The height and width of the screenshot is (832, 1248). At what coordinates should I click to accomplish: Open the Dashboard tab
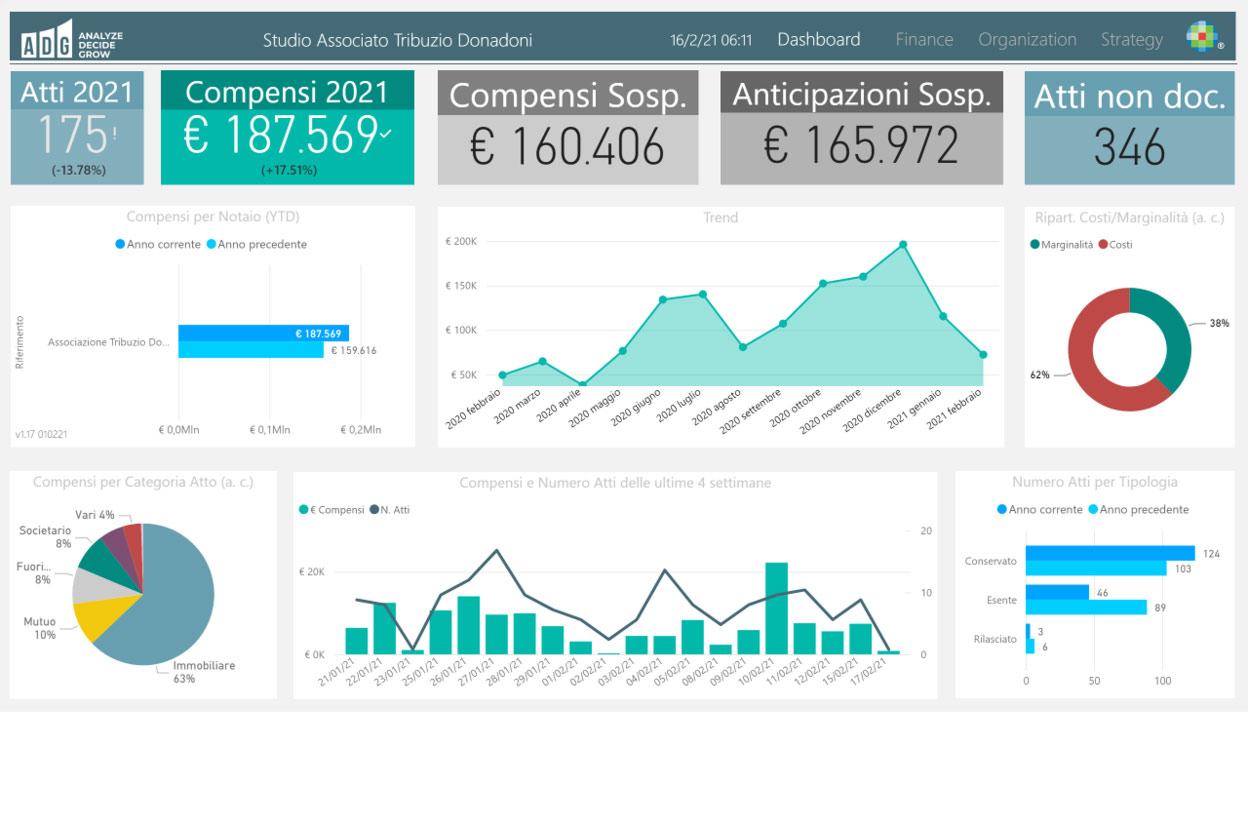[x=818, y=40]
